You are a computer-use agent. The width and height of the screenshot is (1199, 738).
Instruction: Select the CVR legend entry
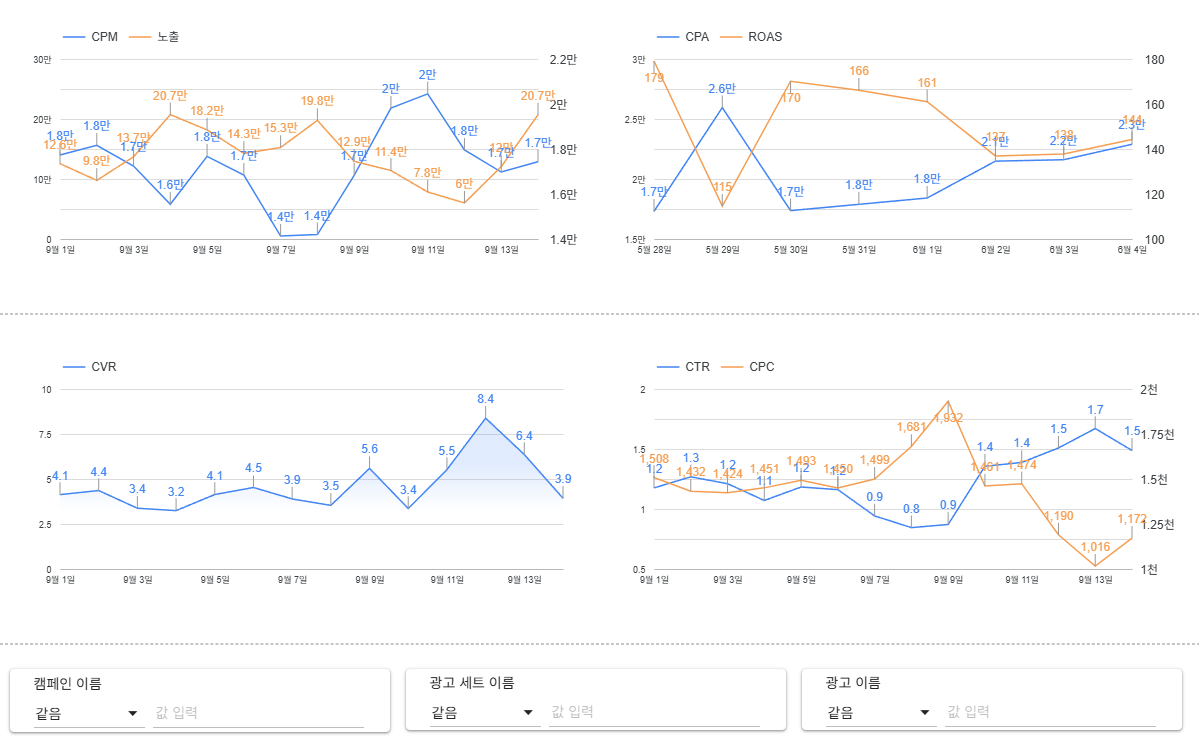tap(89, 367)
